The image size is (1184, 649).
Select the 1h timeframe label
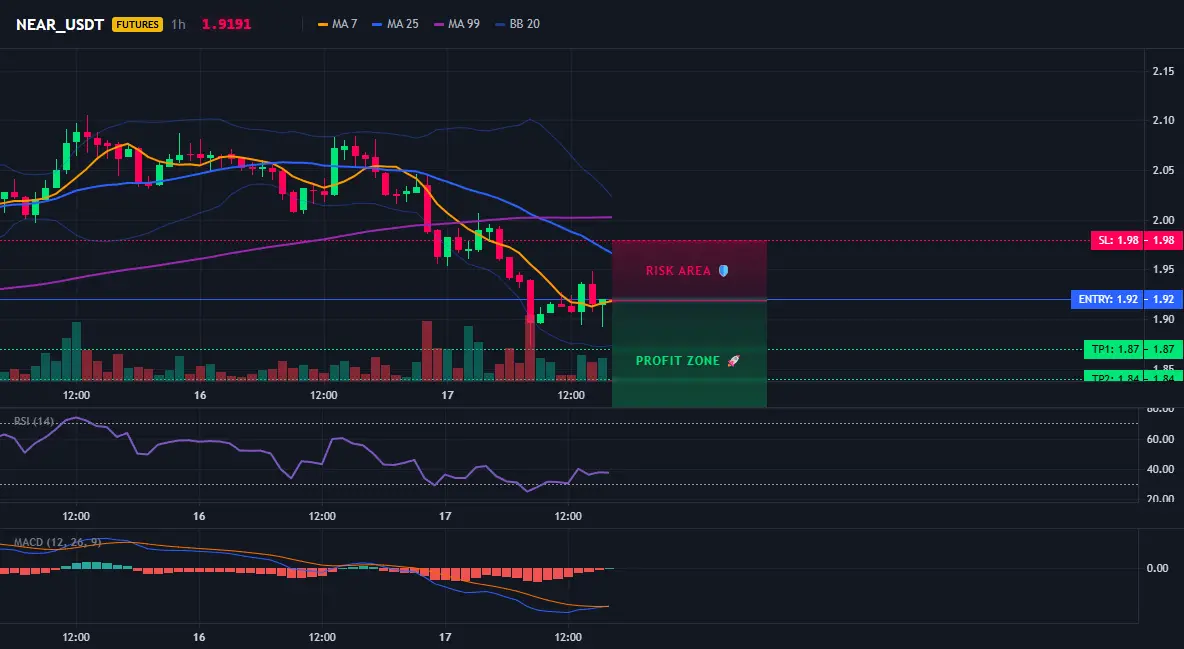[x=178, y=24]
